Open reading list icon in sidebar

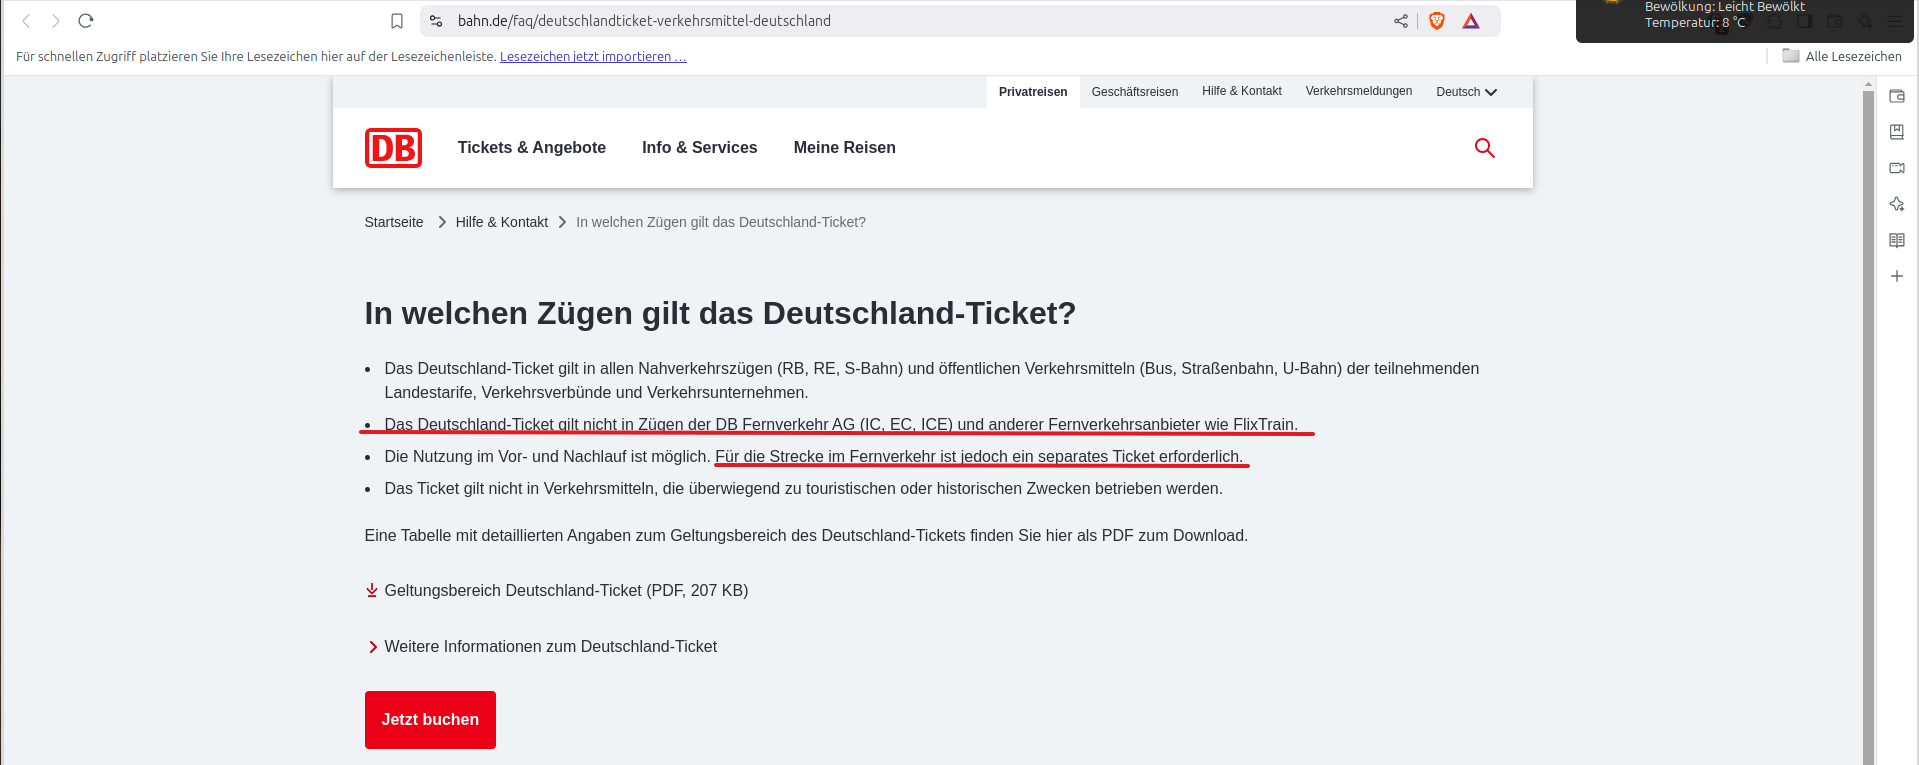point(1897,240)
